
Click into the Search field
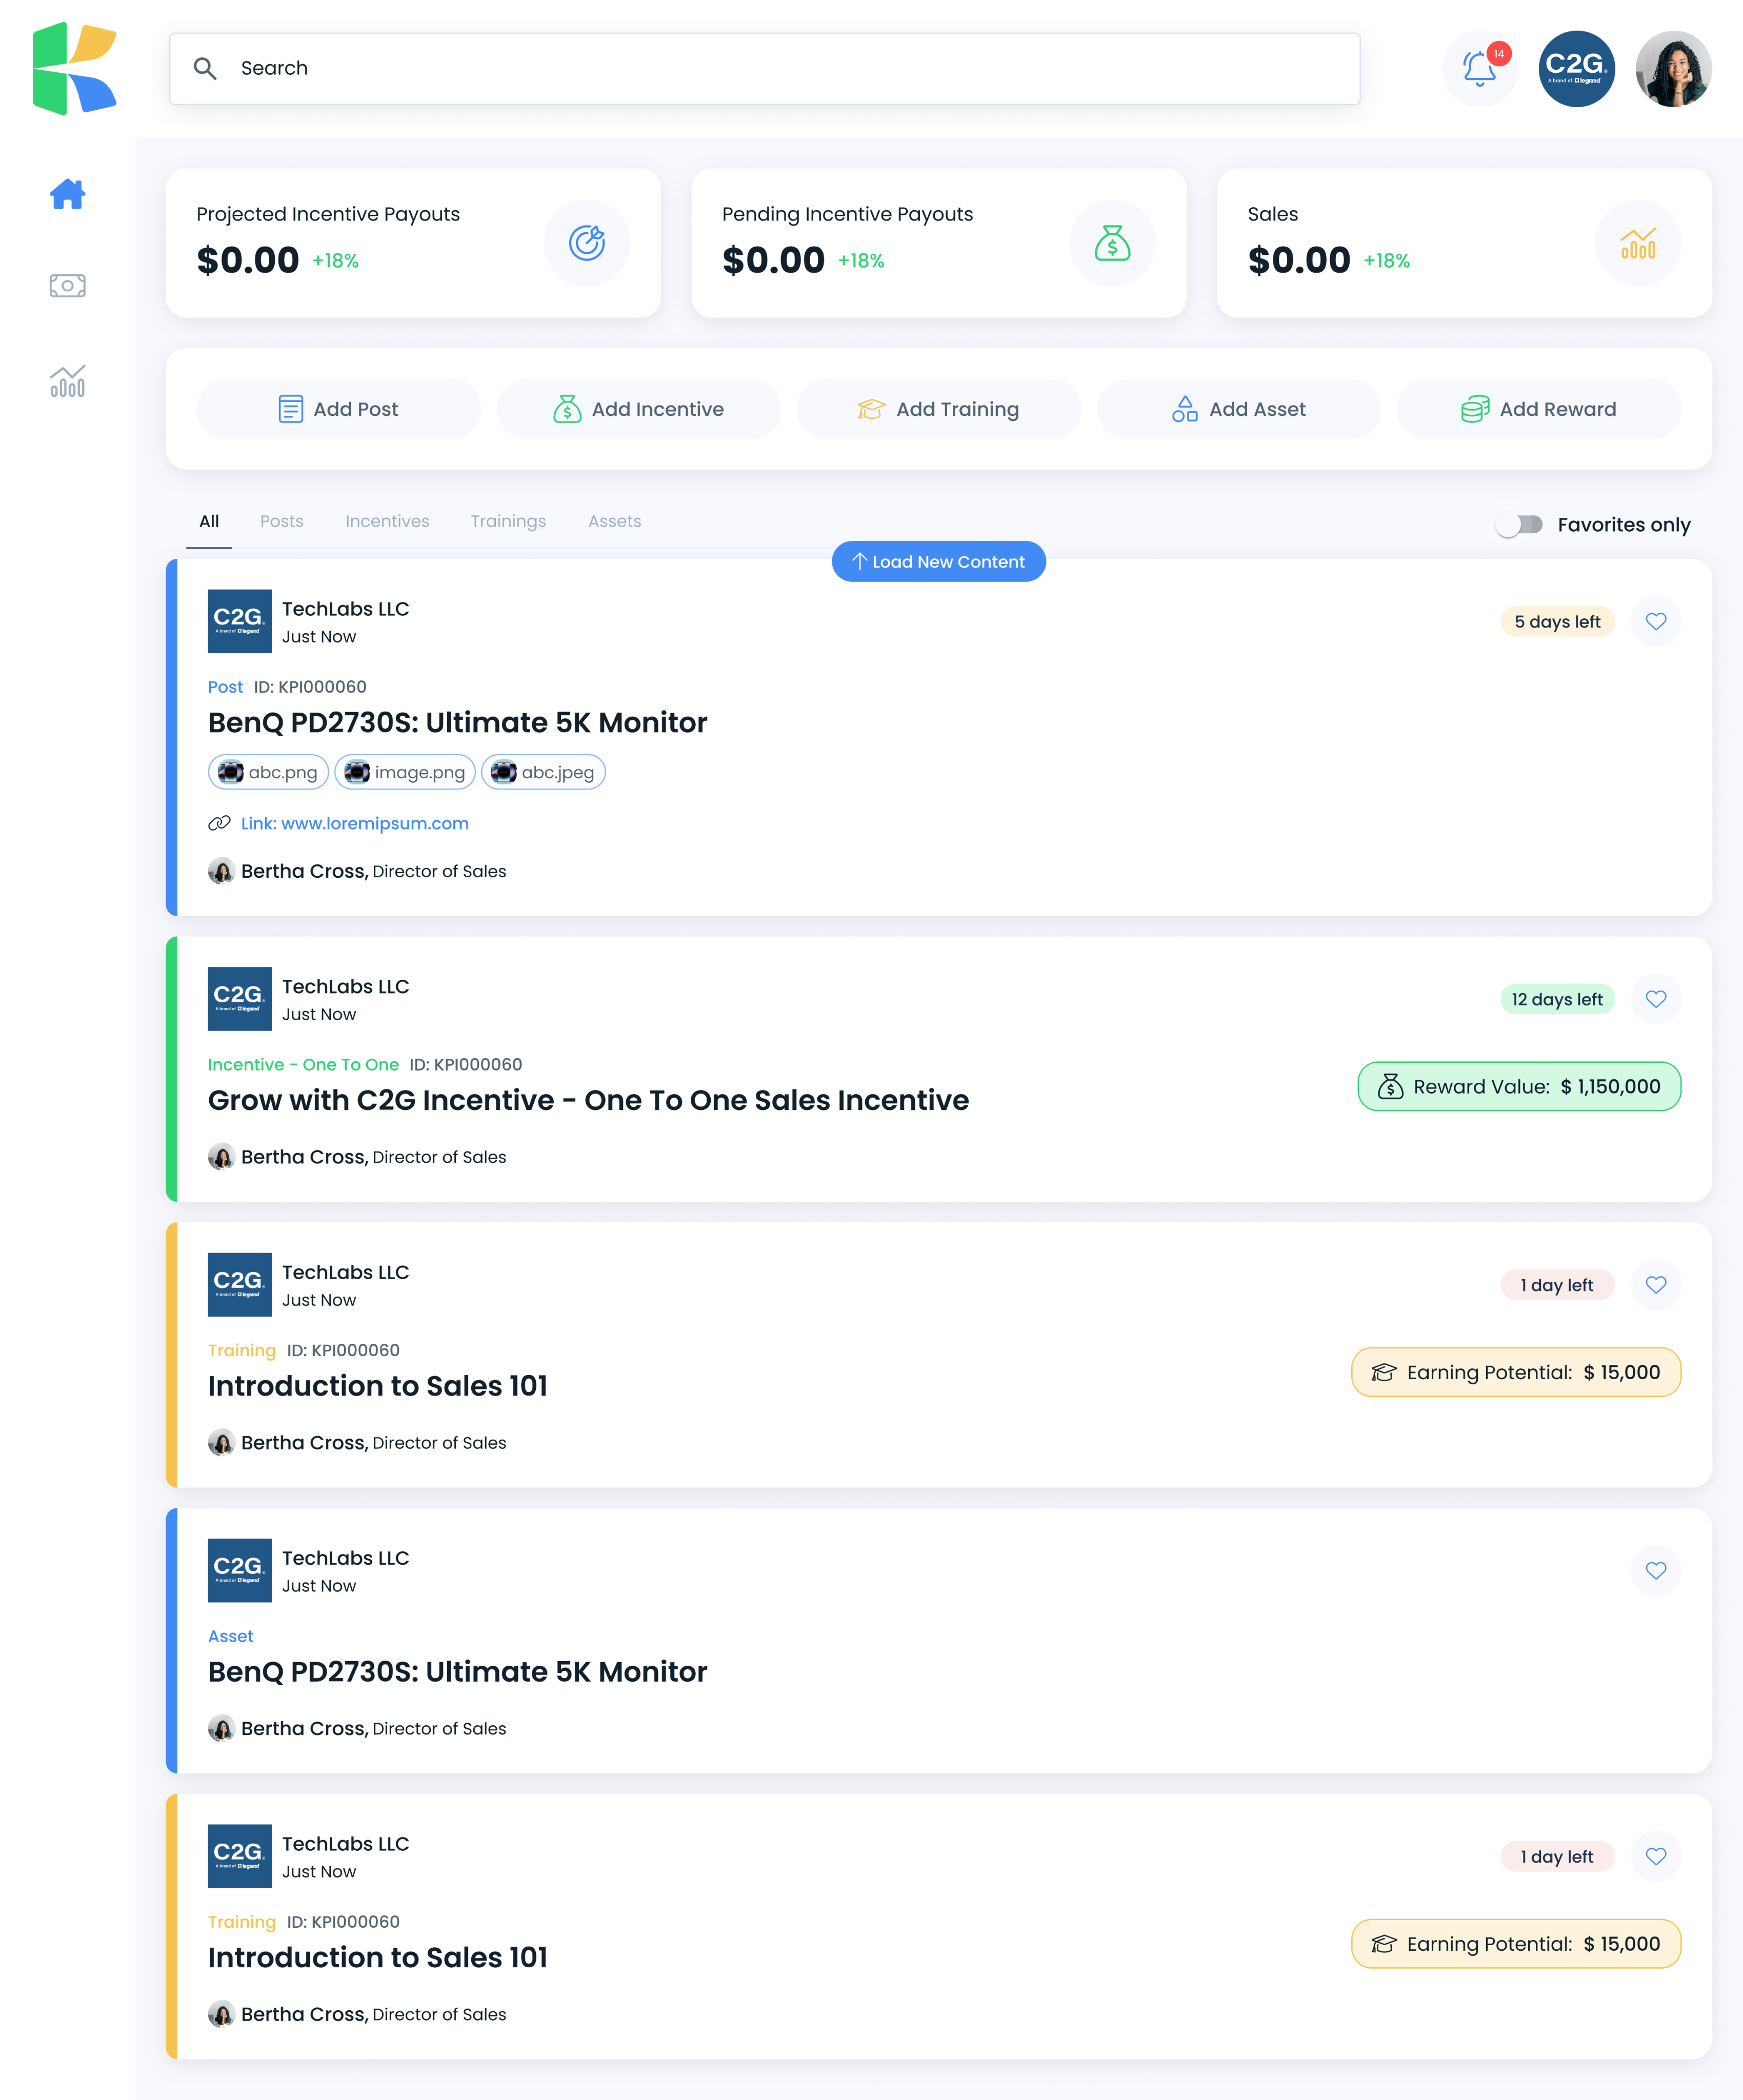764,68
